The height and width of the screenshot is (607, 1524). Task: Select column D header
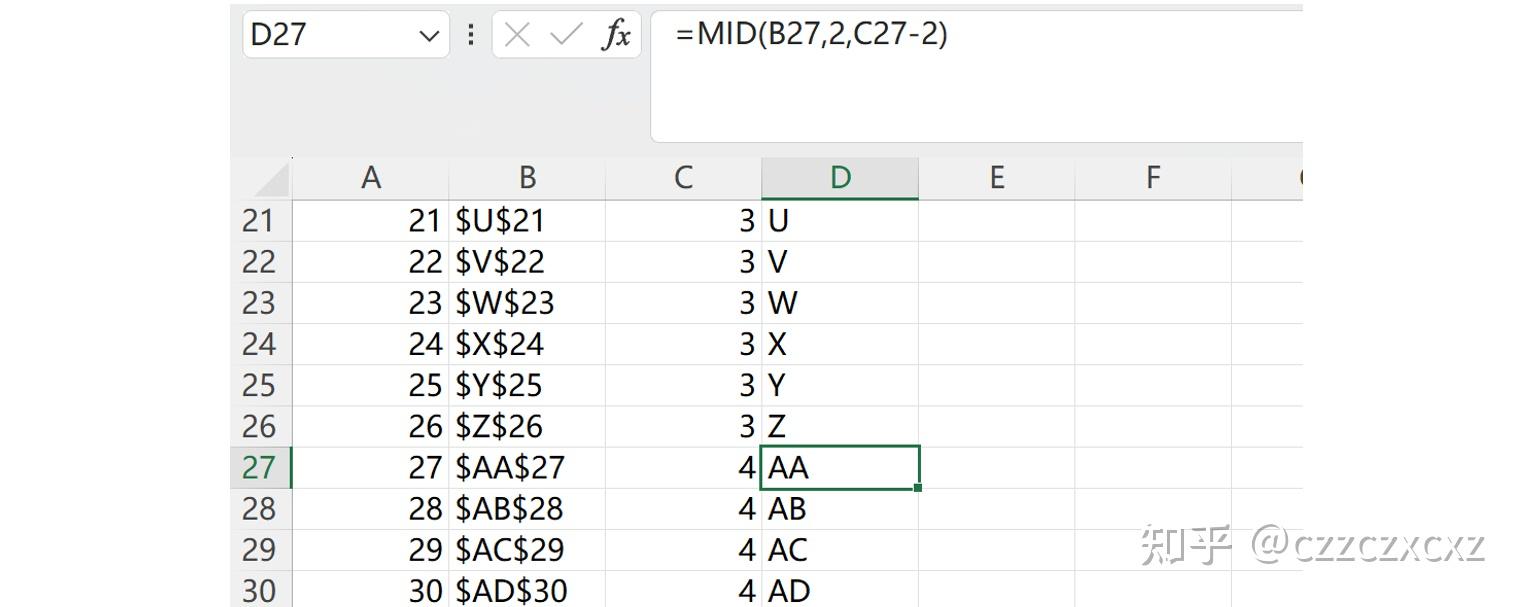click(x=839, y=177)
